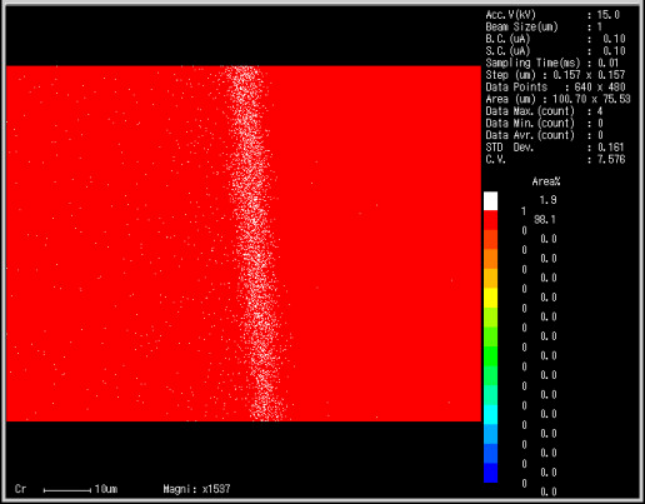Click the Beam Size(um) label

pyautogui.click(x=522, y=27)
